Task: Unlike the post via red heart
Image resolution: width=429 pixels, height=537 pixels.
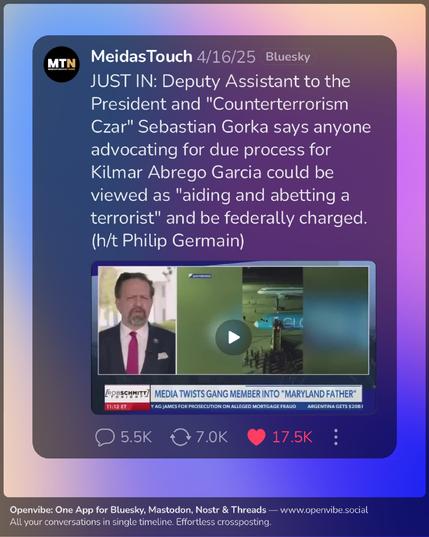Action: coord(256,437)
